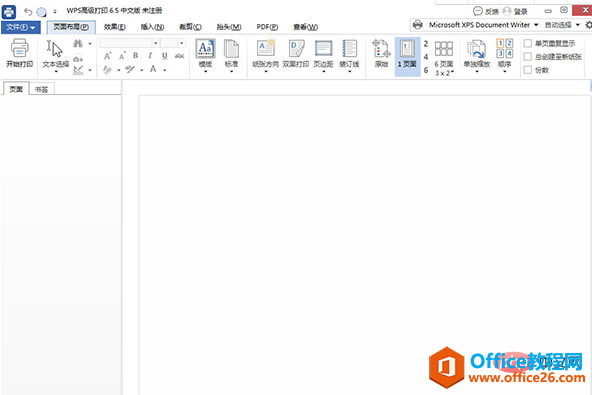Click the login user avatar
The width and height of the screenshot is (592, 395).
tap(507, 11)
